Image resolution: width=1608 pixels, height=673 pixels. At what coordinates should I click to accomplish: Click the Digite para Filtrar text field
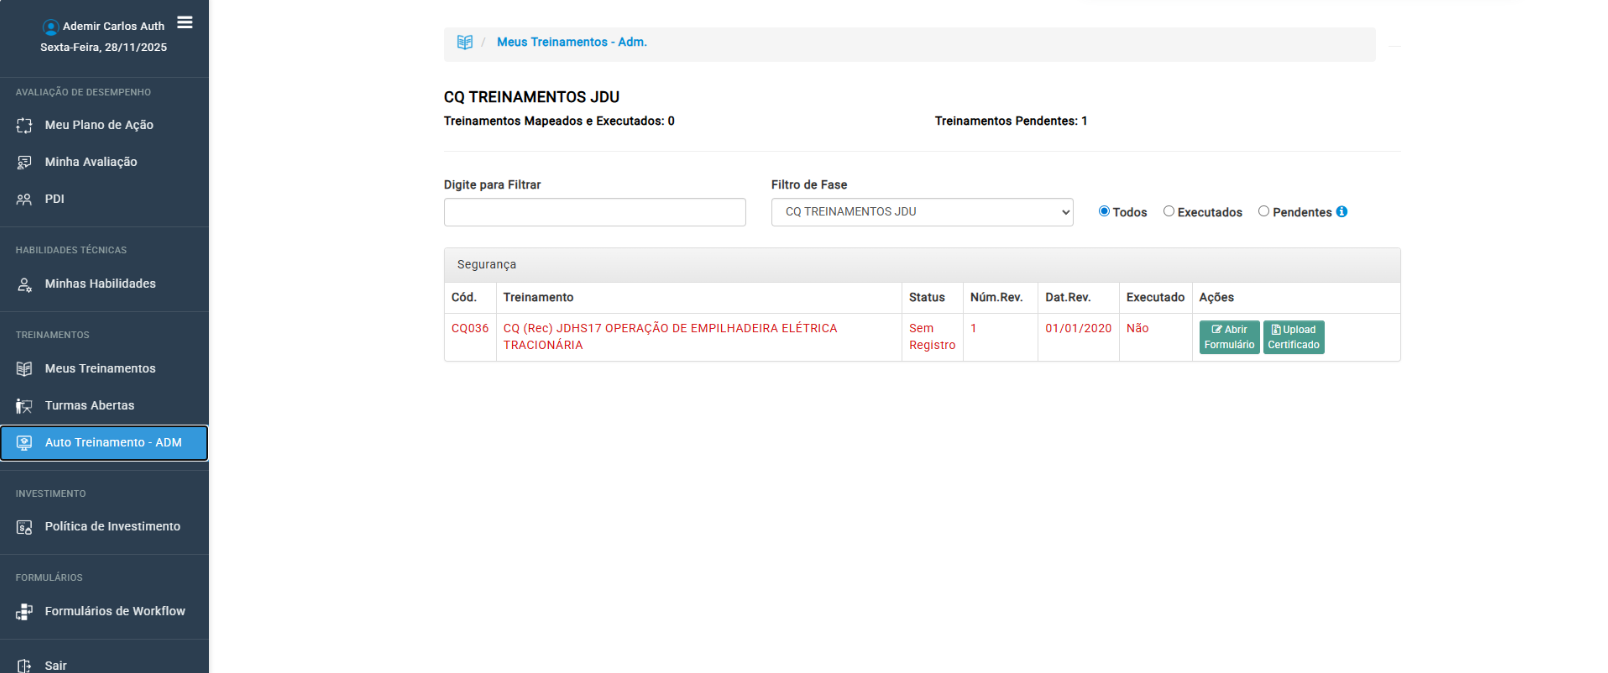pyautogui.click(x=594, y=212)
